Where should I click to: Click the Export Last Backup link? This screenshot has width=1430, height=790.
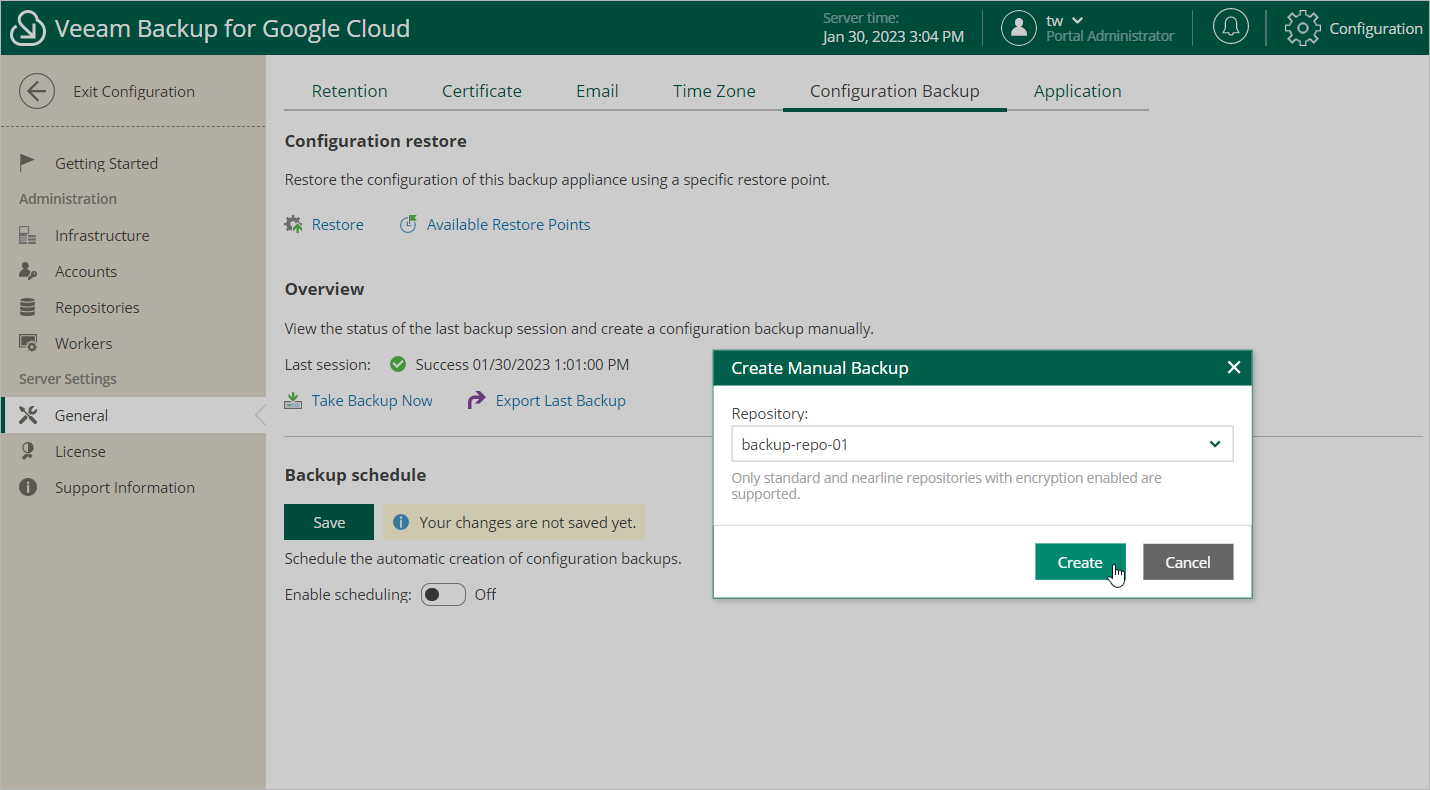561,400
